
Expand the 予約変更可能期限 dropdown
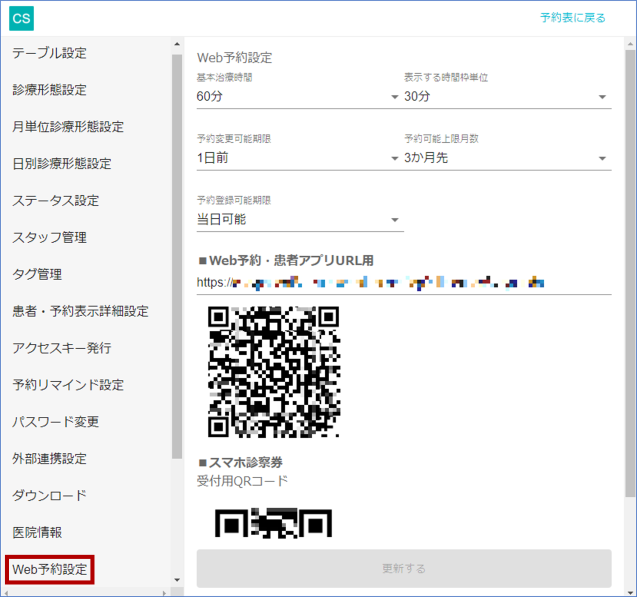pyautogui.click(x=298, y=158)
